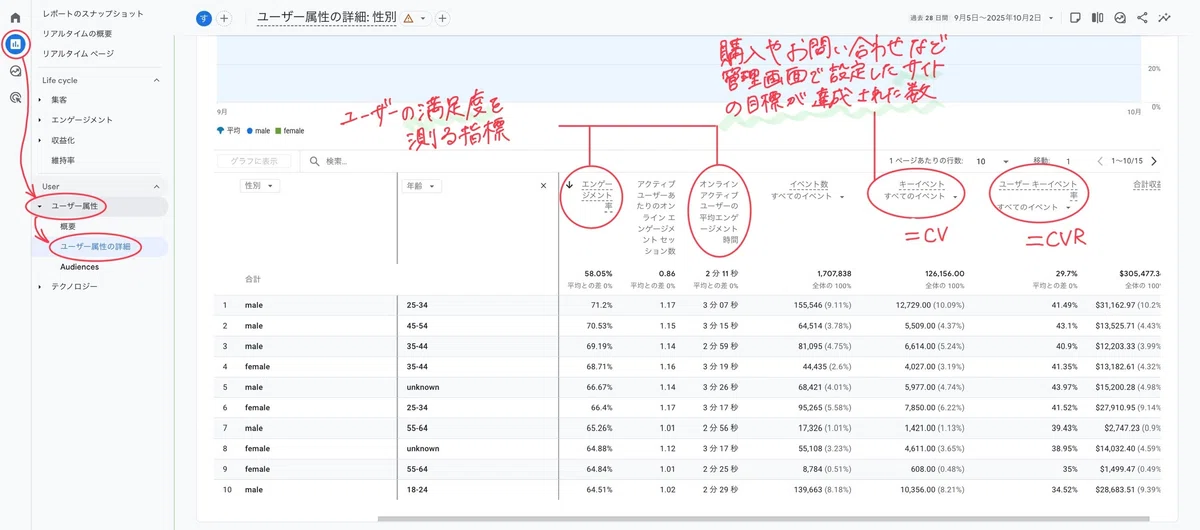This screenshot has height=530, width=1200.
Task: Toggle the '平均' chart legend item
Action: pos(228,130)
